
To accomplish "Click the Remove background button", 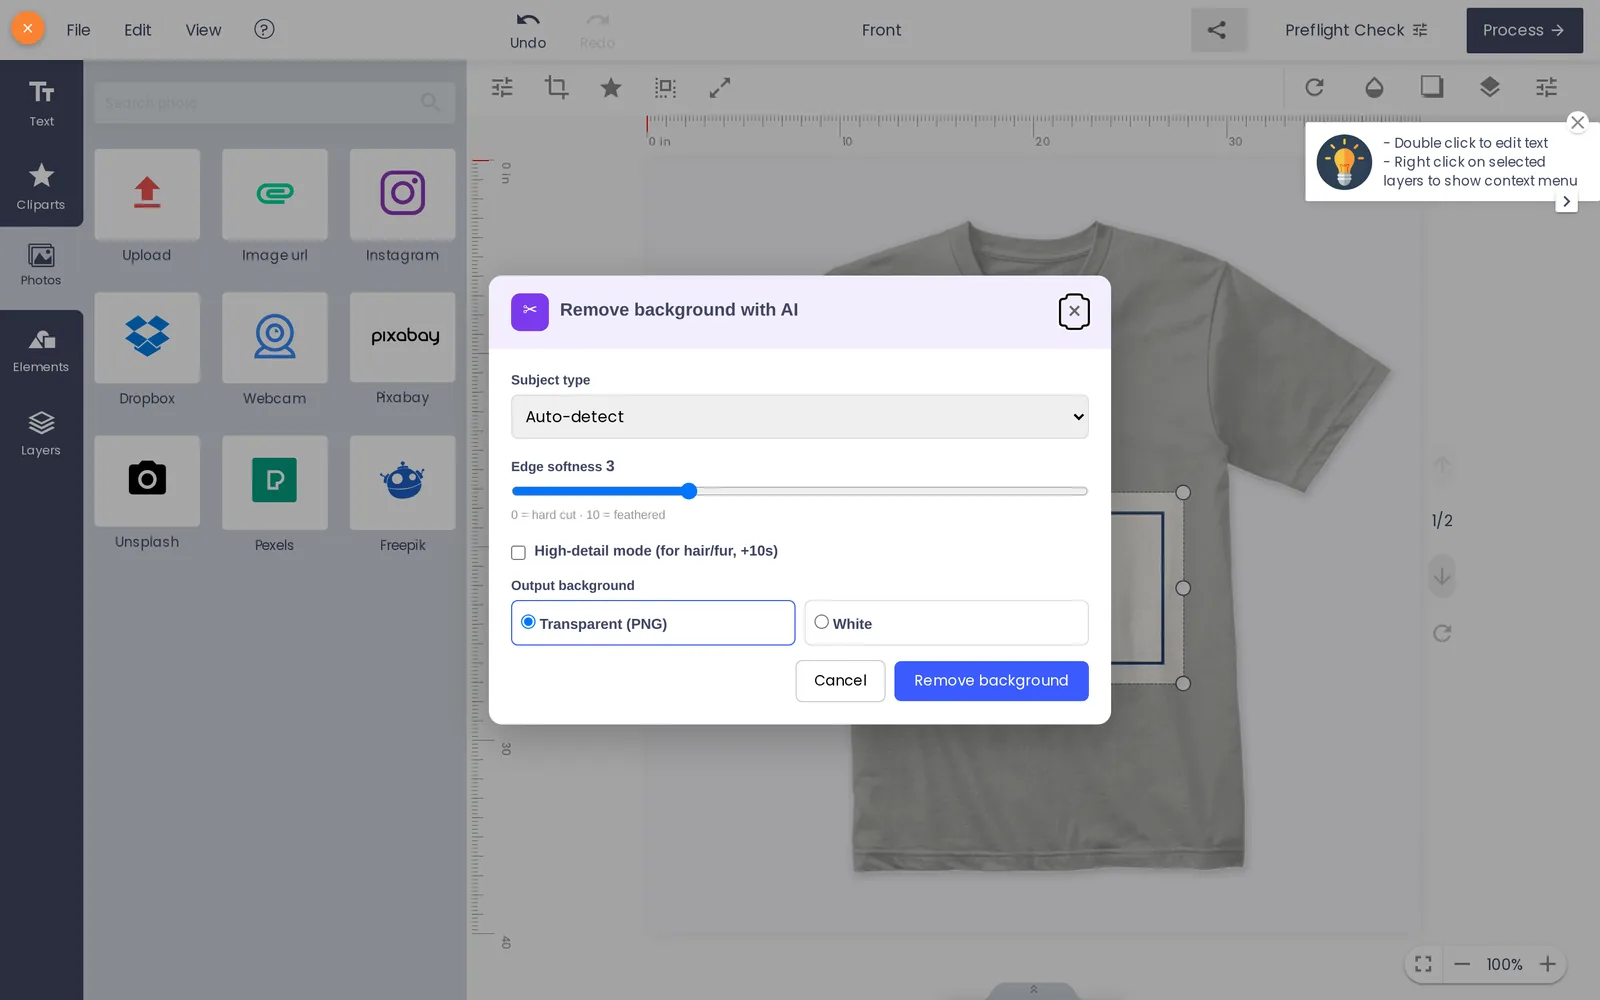I will click(x=991, y=681).
